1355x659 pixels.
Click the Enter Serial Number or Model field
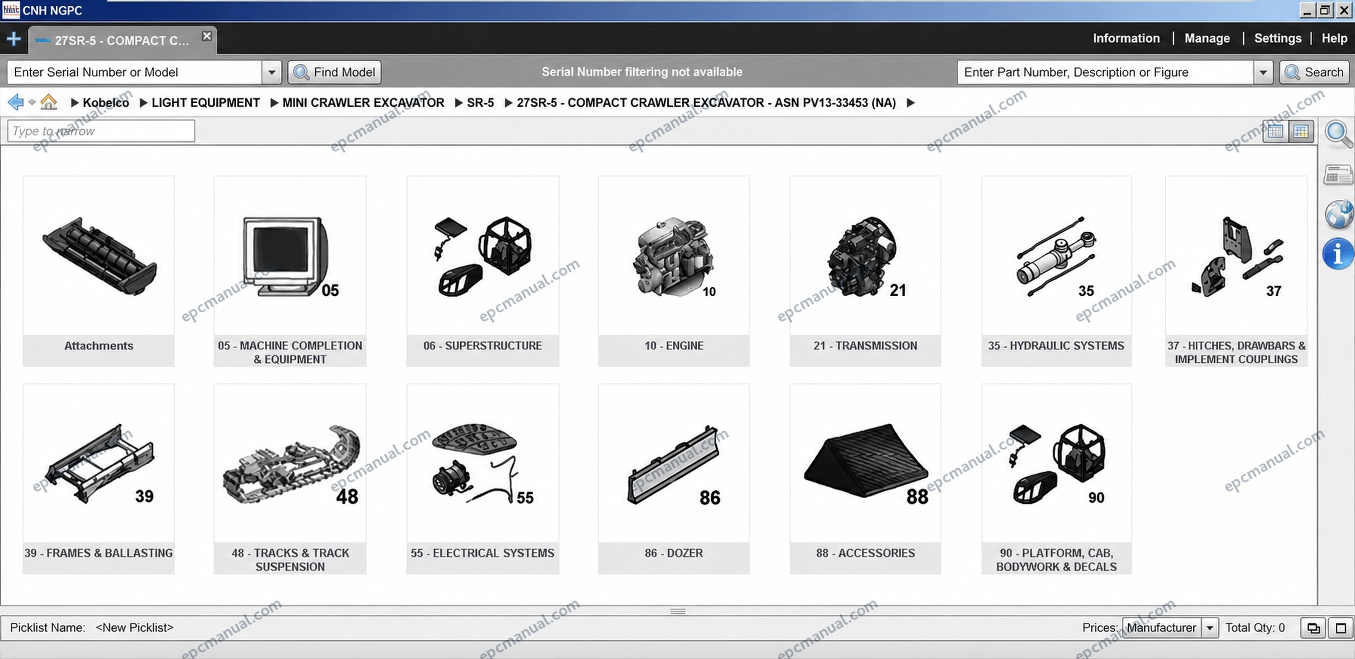pyautogui.click(x=135, y=72)
